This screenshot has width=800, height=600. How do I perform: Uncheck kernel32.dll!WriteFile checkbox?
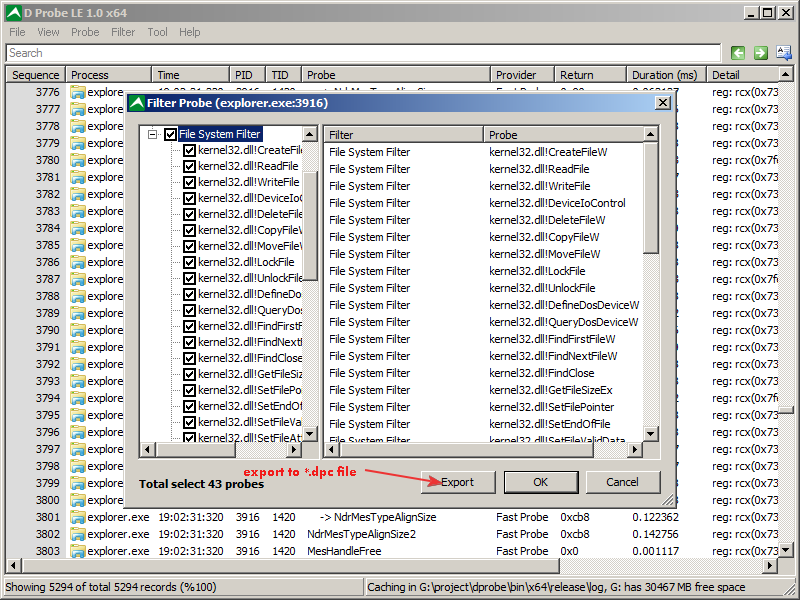click(x=189, y=182)
